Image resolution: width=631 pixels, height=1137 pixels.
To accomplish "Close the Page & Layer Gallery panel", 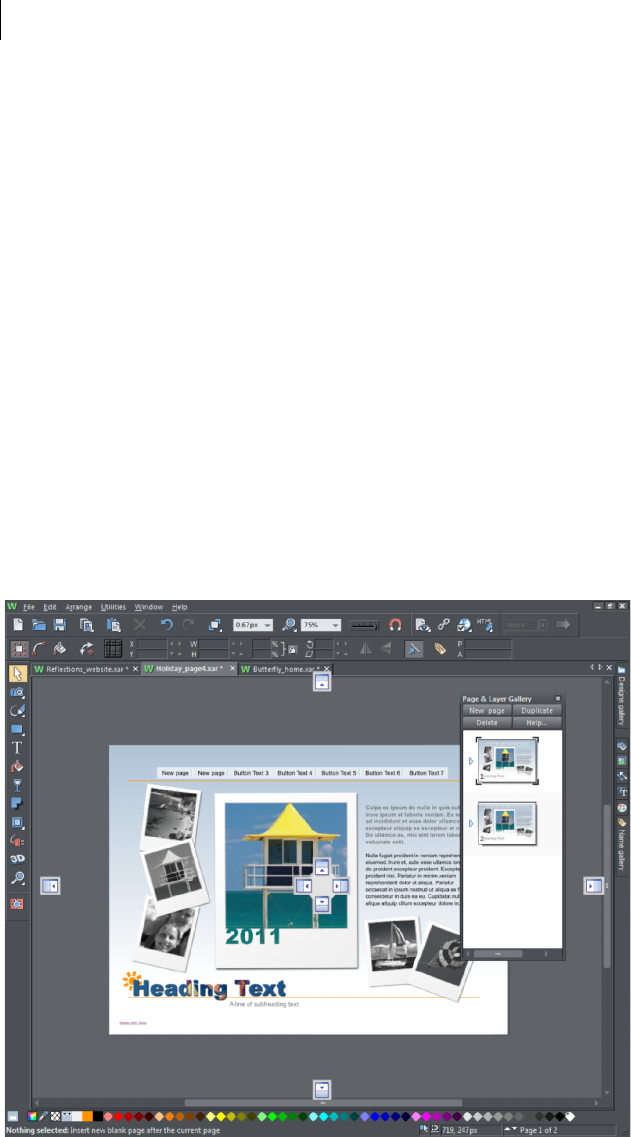I will 558,698.
